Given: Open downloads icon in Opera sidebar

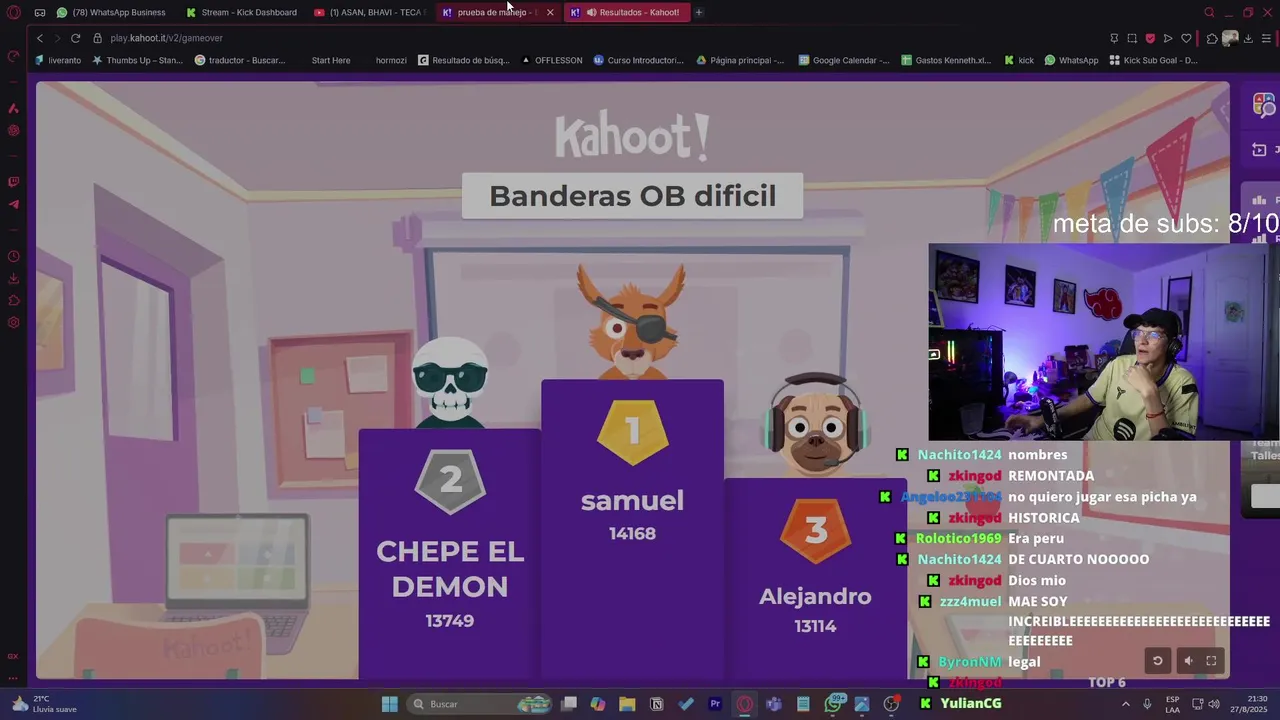Looking at the screenshot, I should coord(13,278).
